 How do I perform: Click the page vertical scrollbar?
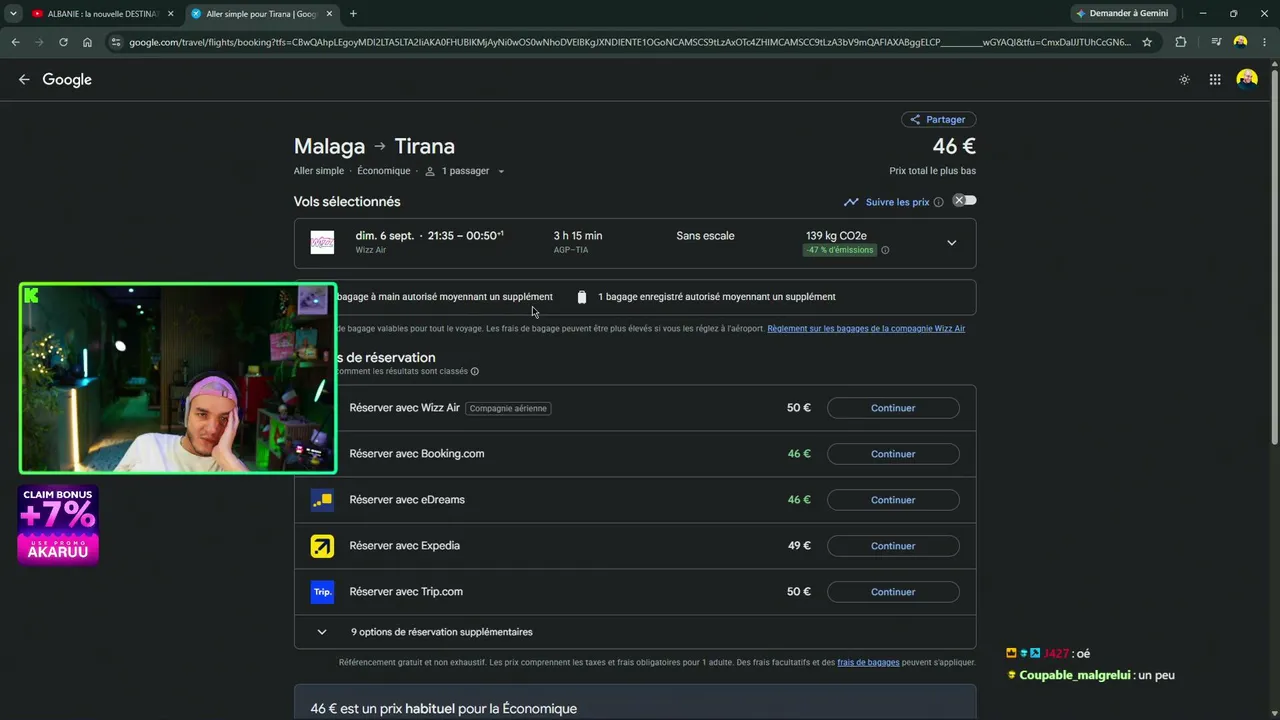1274,255
